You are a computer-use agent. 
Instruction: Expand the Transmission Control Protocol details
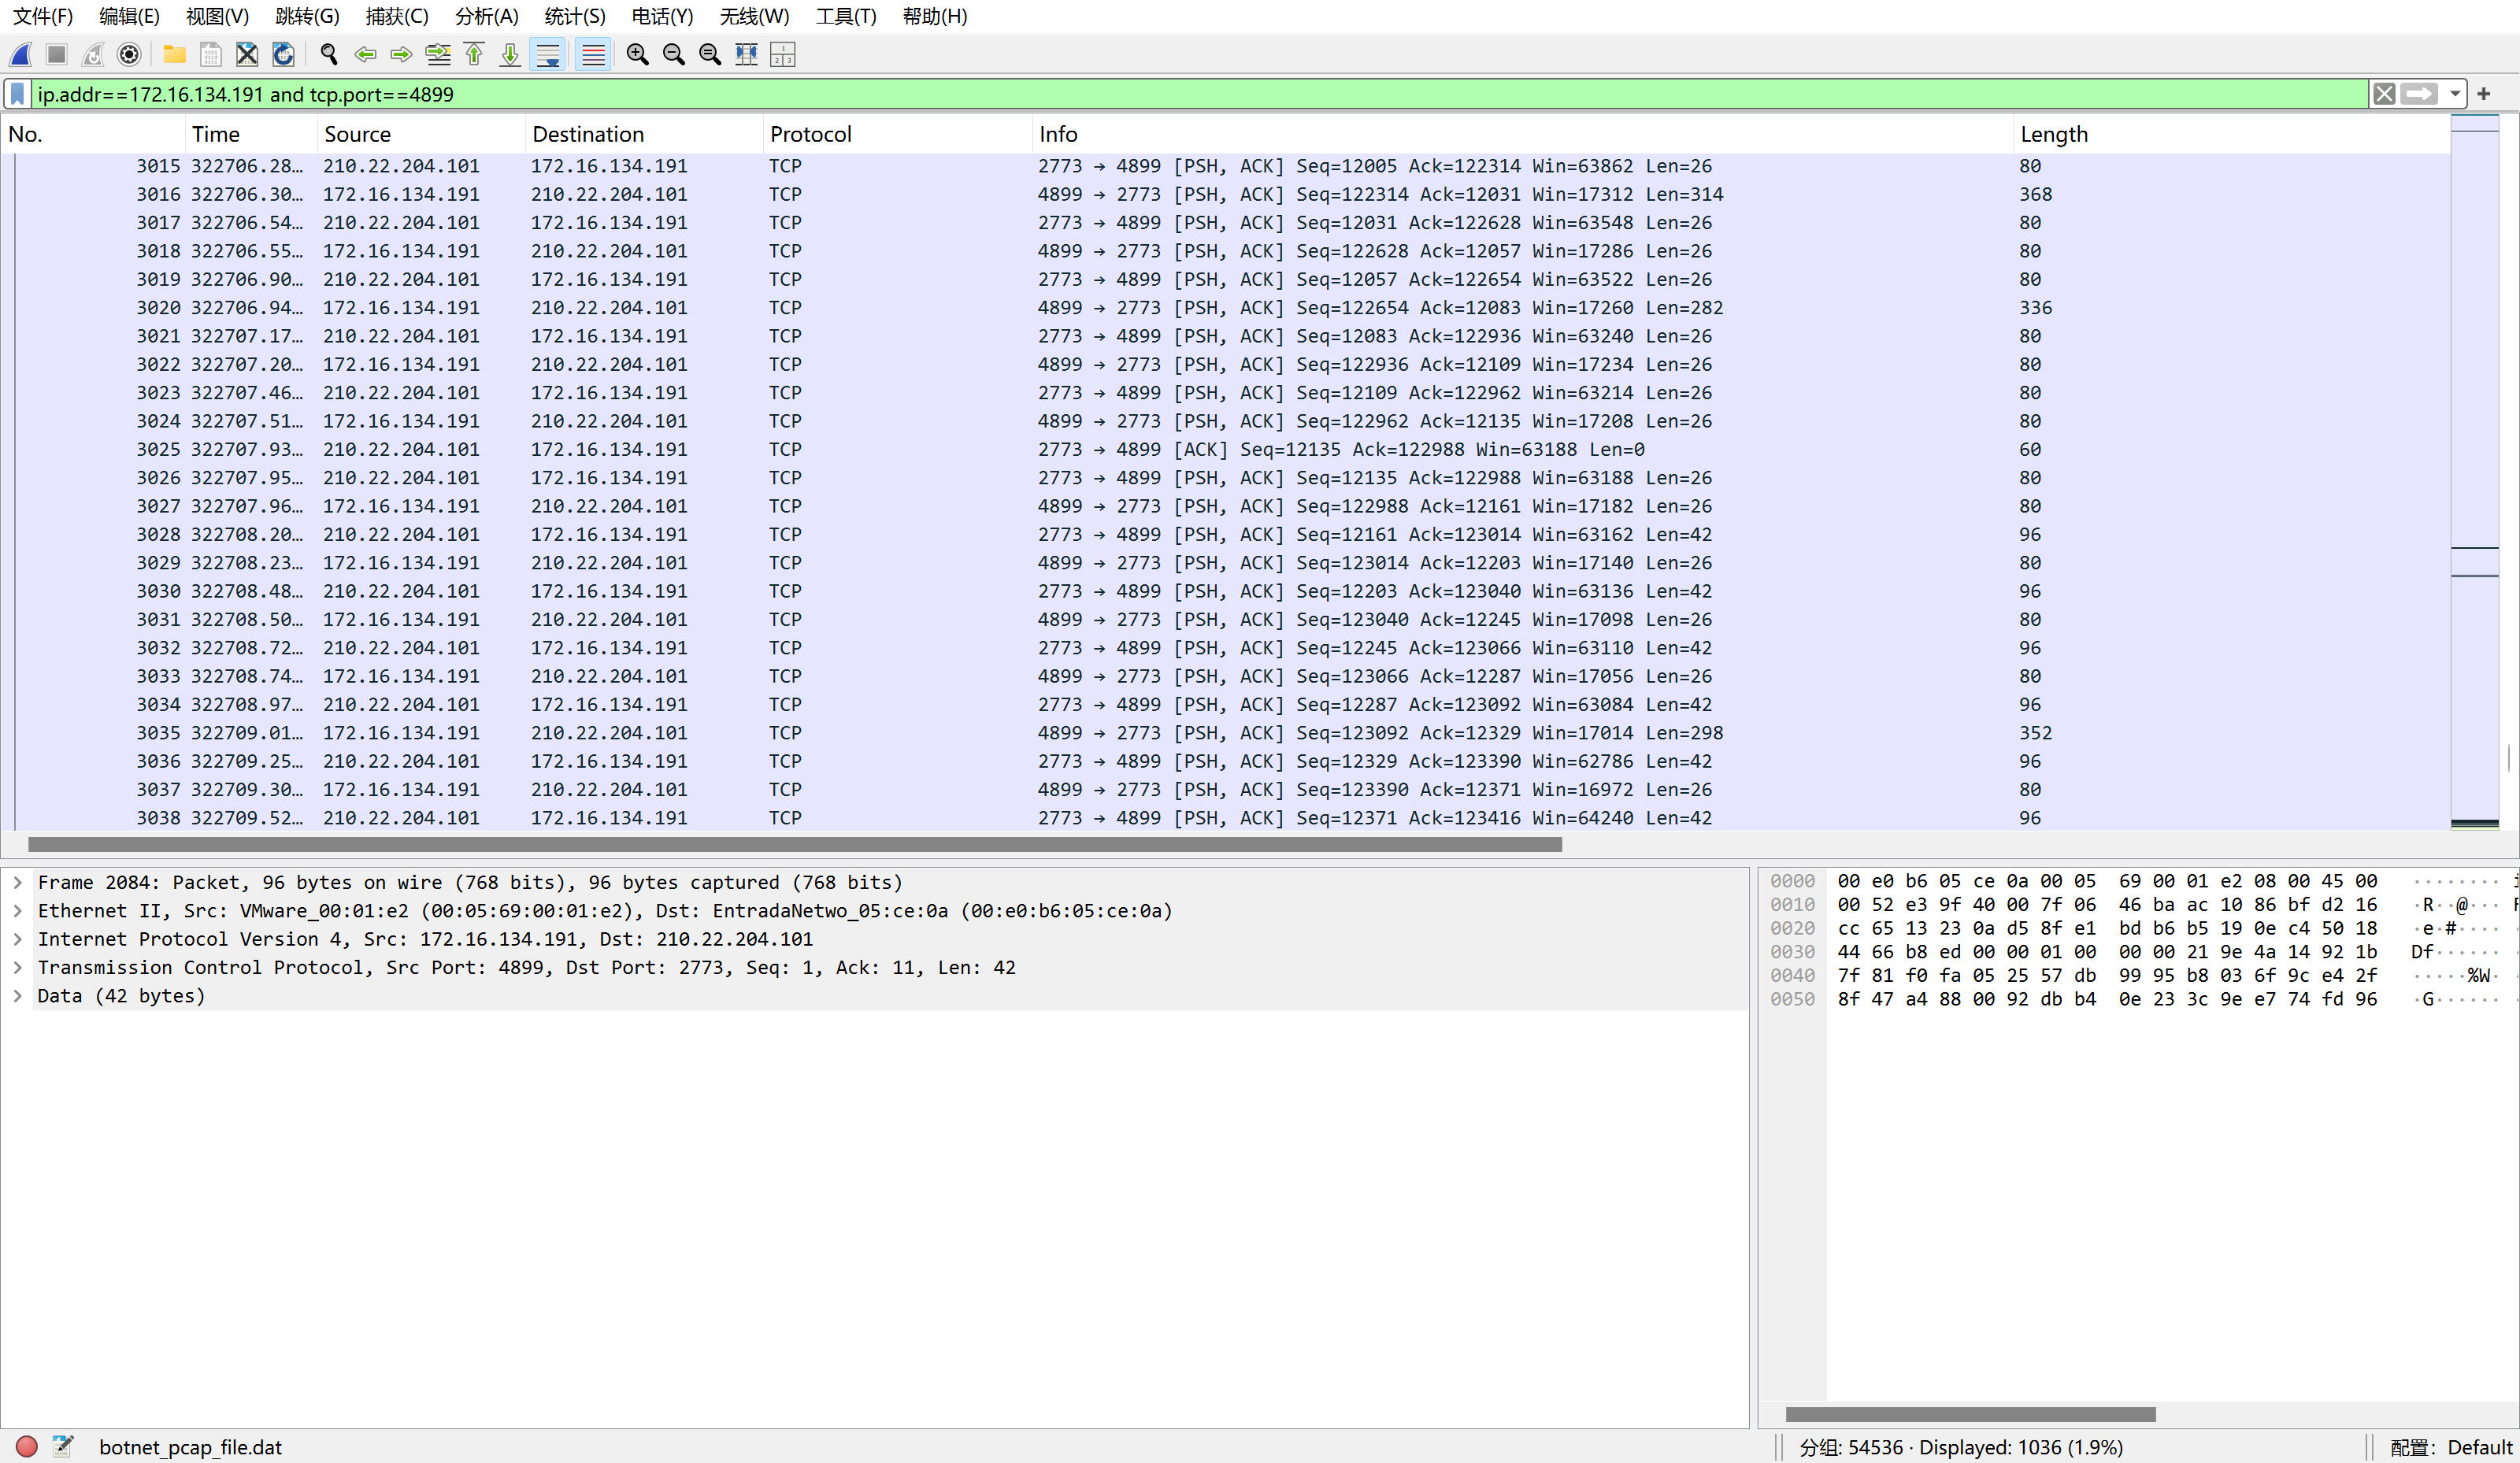[x=18, y=967]
